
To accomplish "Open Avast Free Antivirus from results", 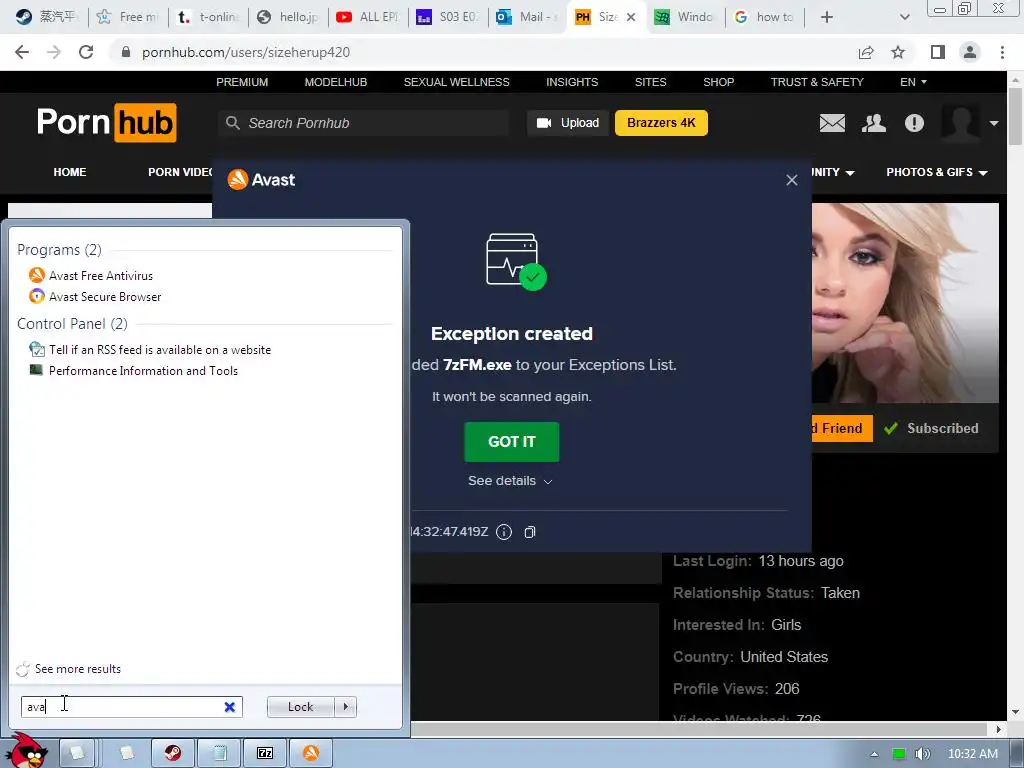I will click(x=91, y=276).
